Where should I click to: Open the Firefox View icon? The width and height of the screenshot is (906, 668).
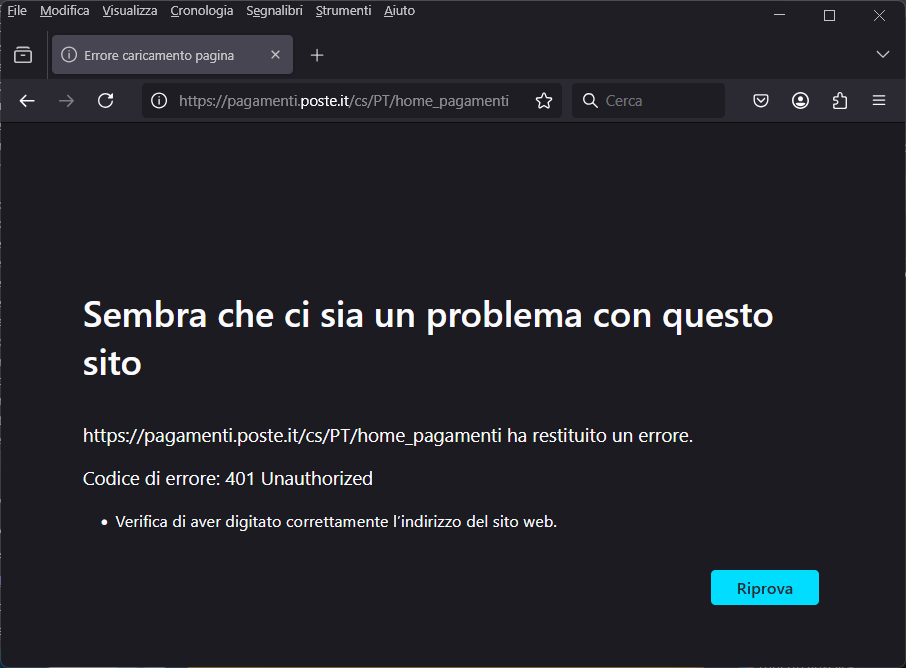click(x=23, y=55)
